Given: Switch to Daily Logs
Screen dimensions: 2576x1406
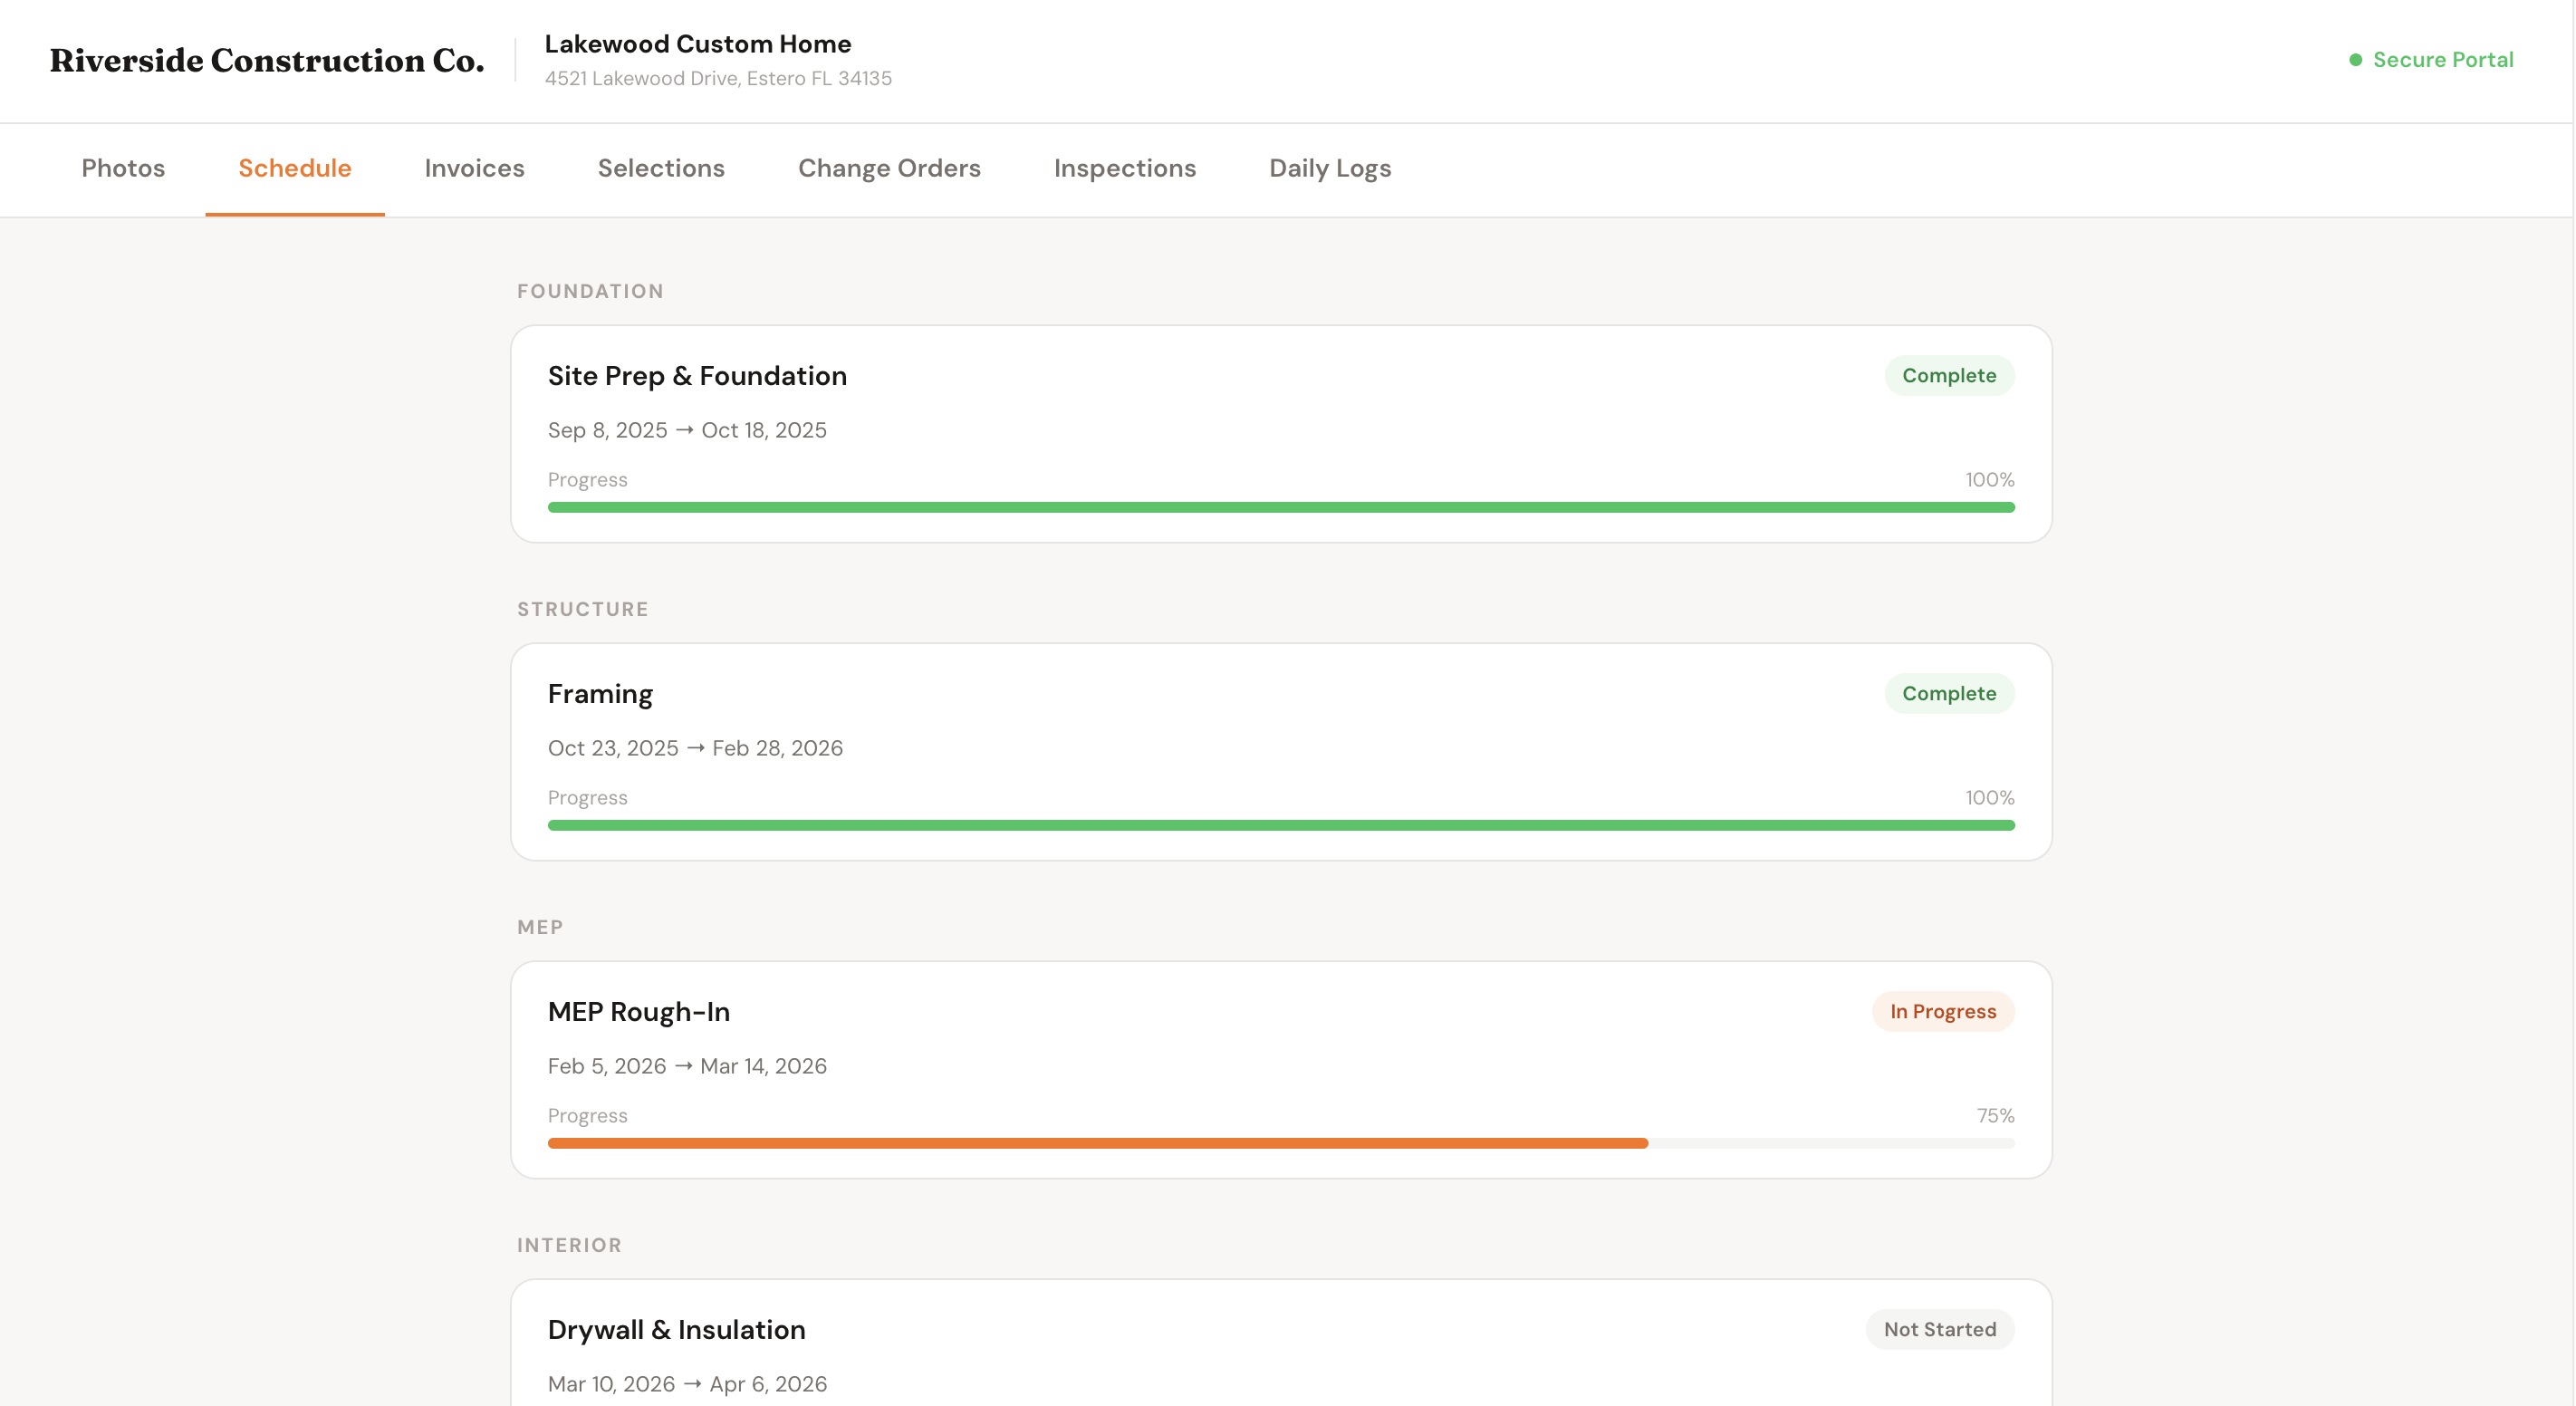Looking at the screenshot, I should (x=1329, y=168).
